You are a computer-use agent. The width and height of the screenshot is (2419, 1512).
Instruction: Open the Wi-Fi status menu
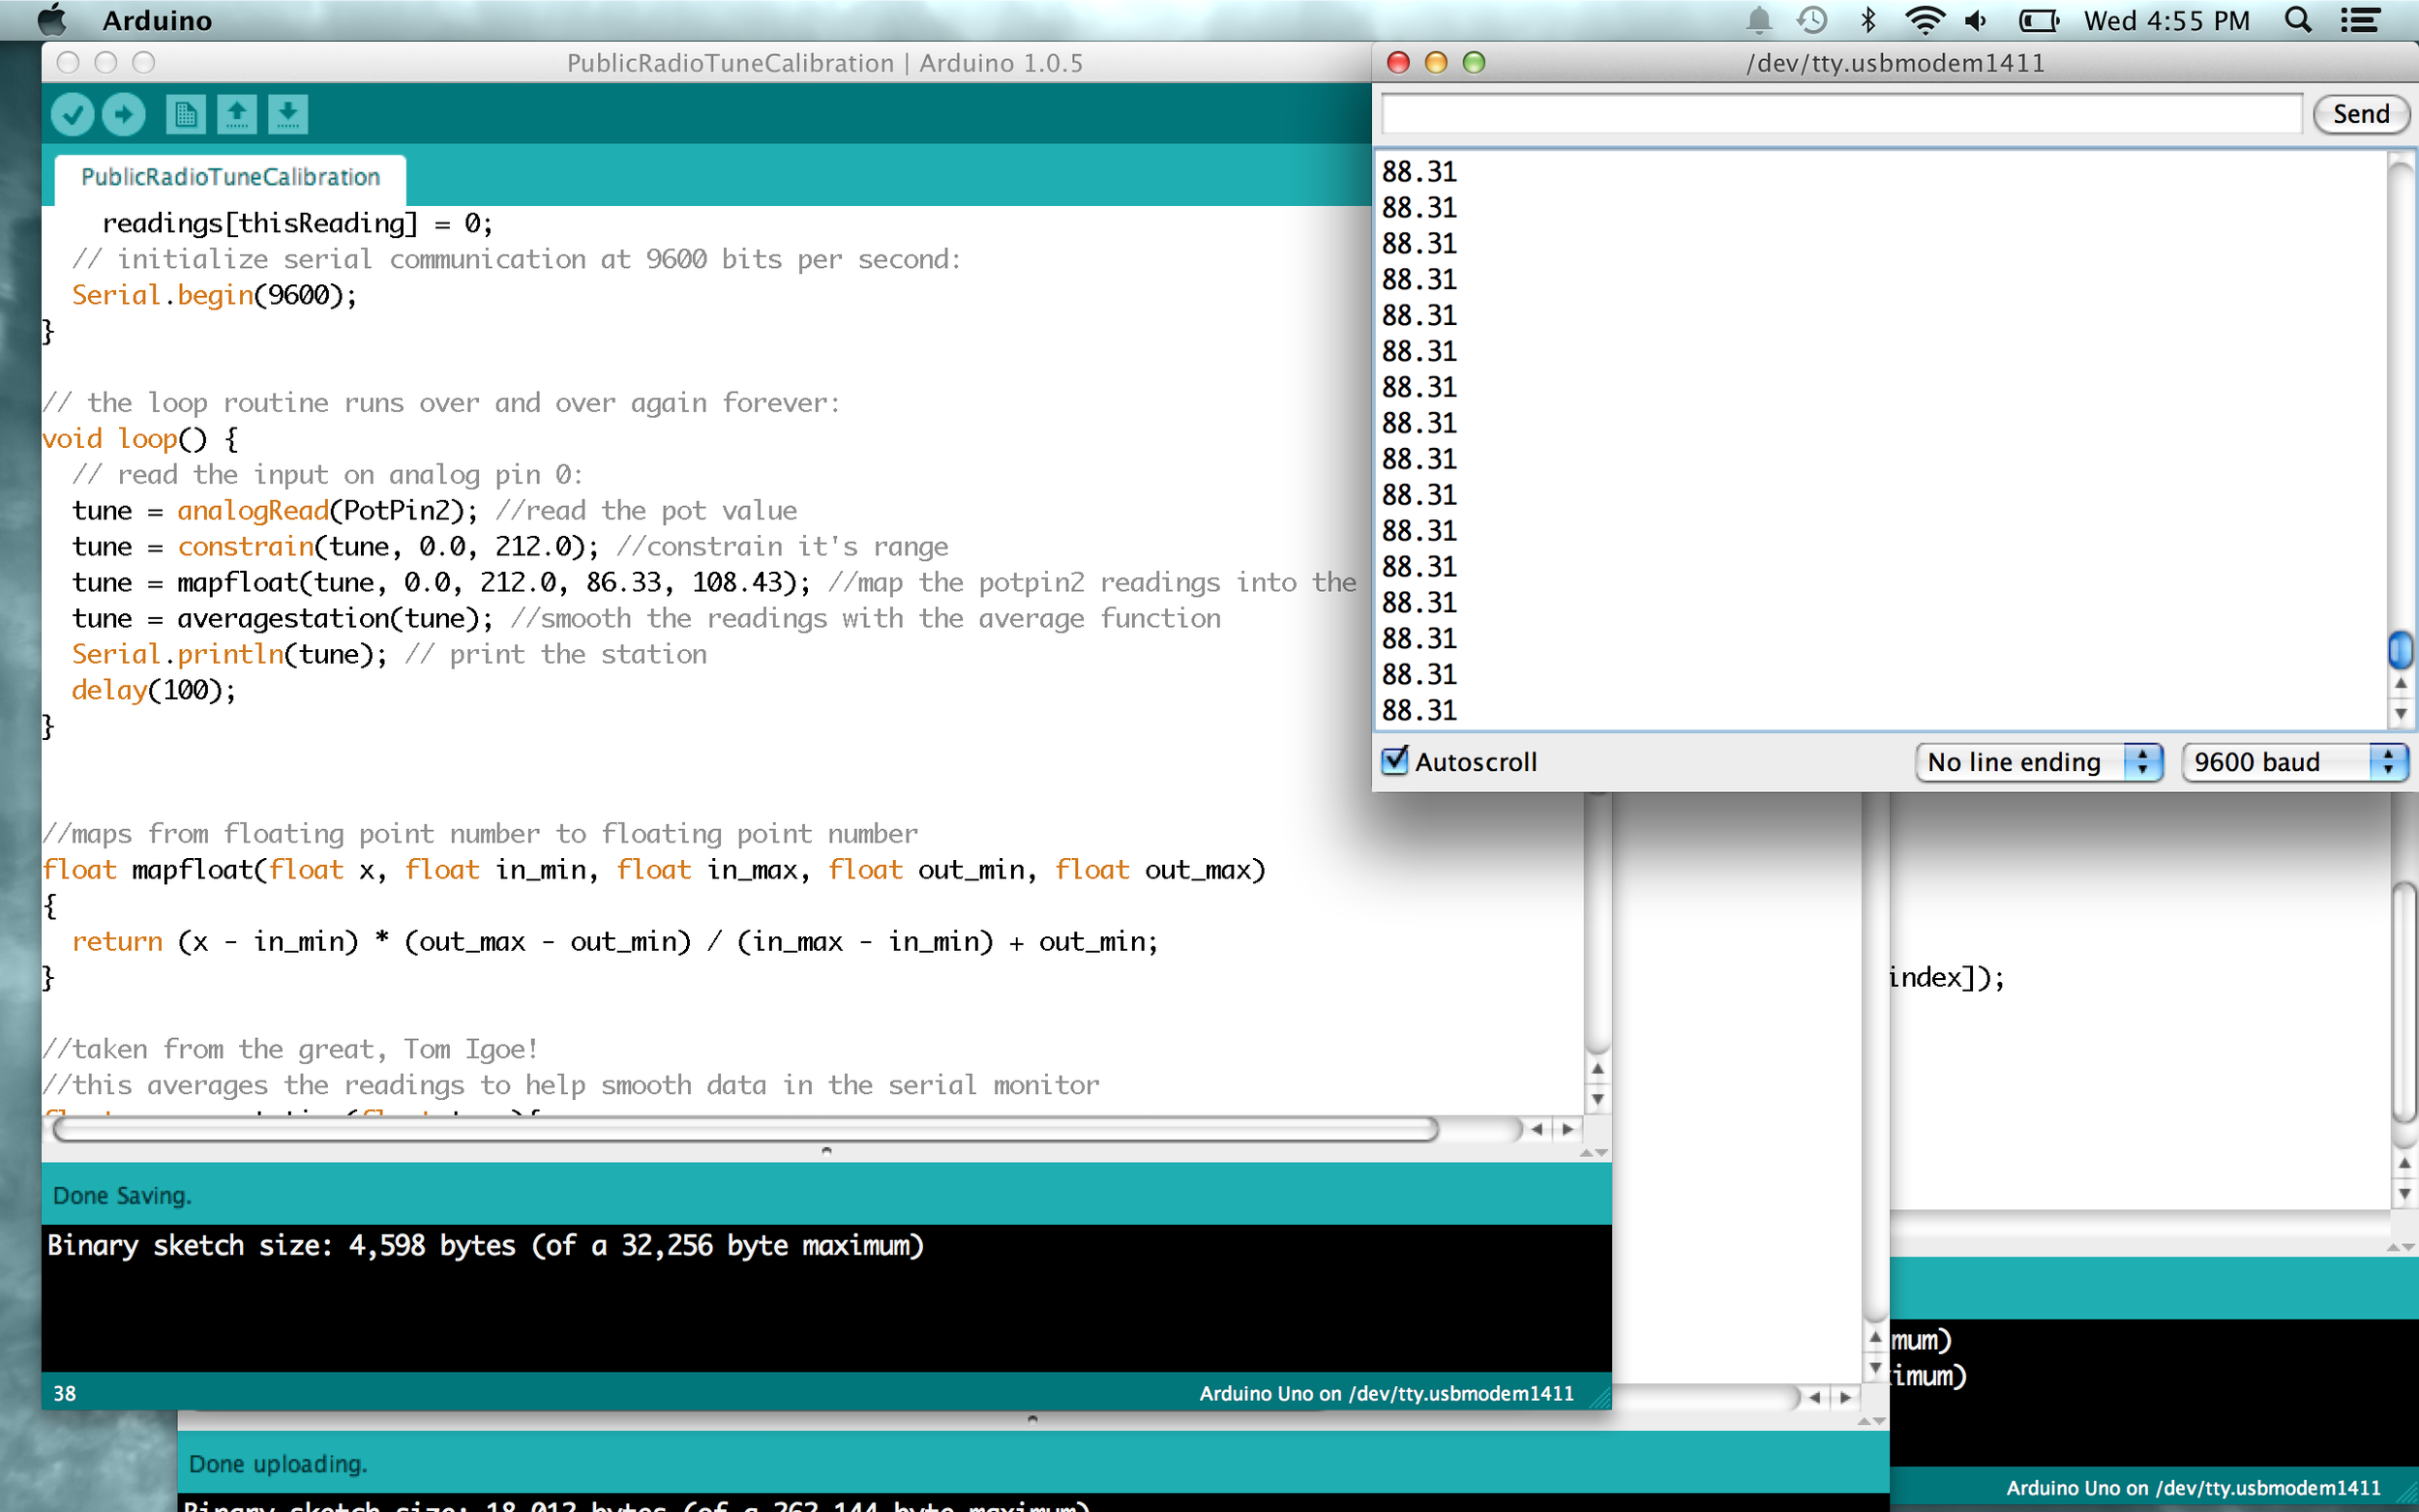1923,20
